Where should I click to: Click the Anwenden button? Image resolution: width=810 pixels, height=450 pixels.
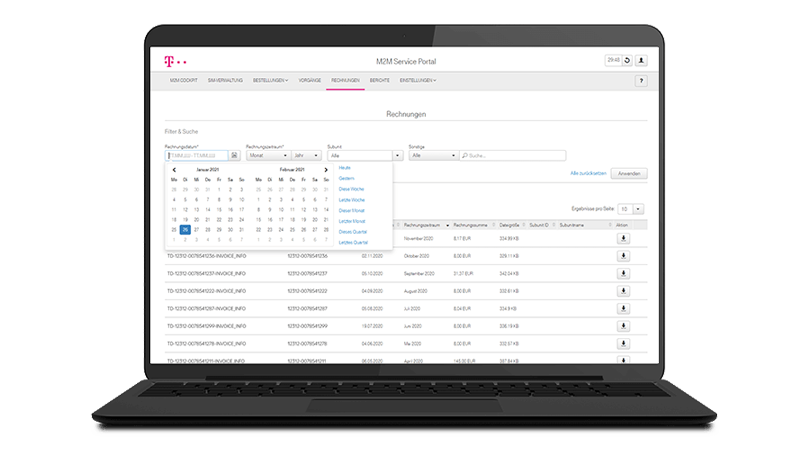[x=629, y=174]
